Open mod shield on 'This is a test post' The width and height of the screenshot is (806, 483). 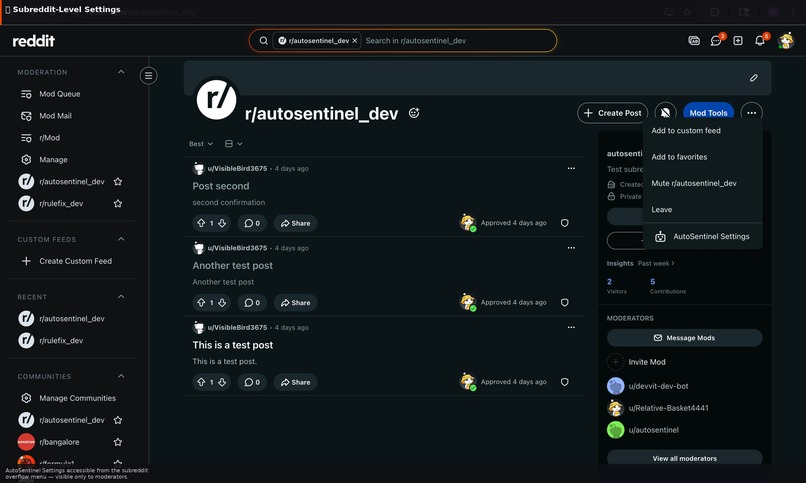click(564, 382)
